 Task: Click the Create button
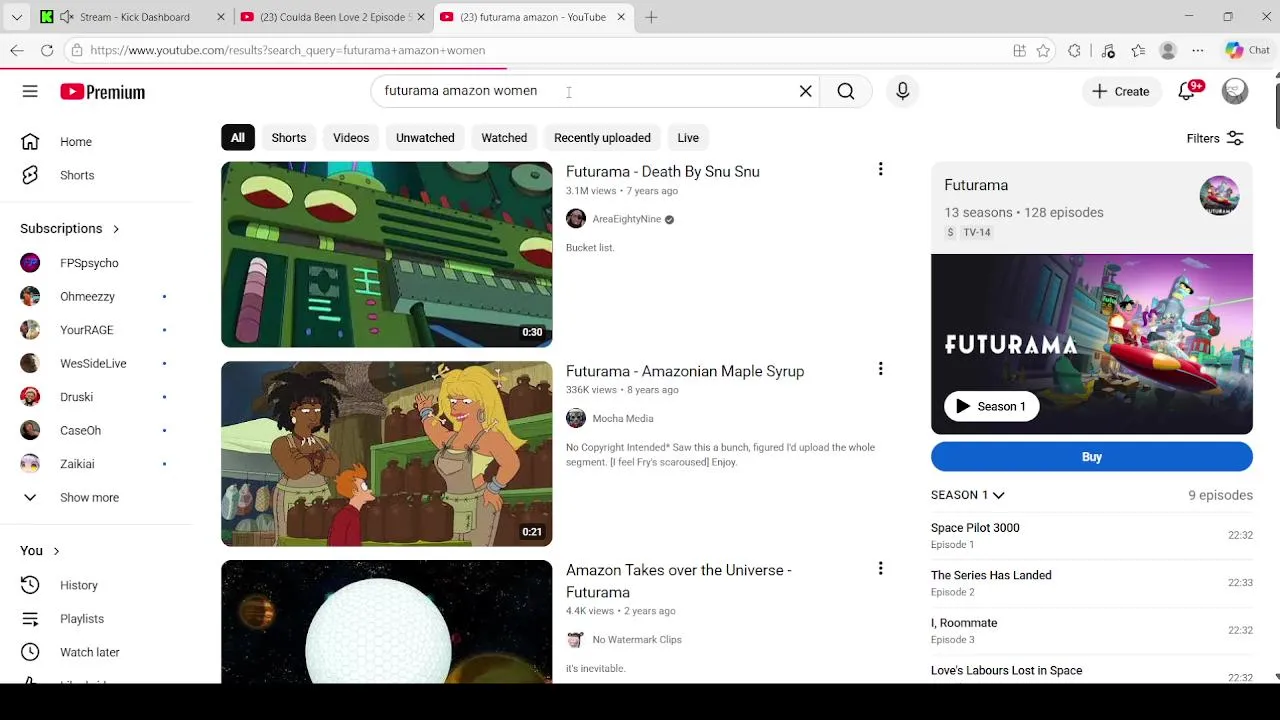[x=1121, y=91]
